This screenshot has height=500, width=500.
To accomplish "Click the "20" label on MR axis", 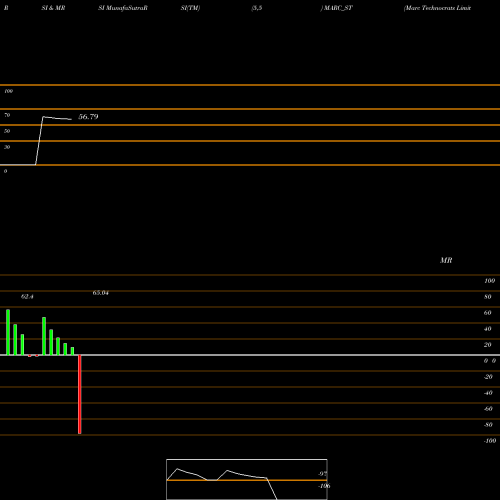I will pos(487,345).
